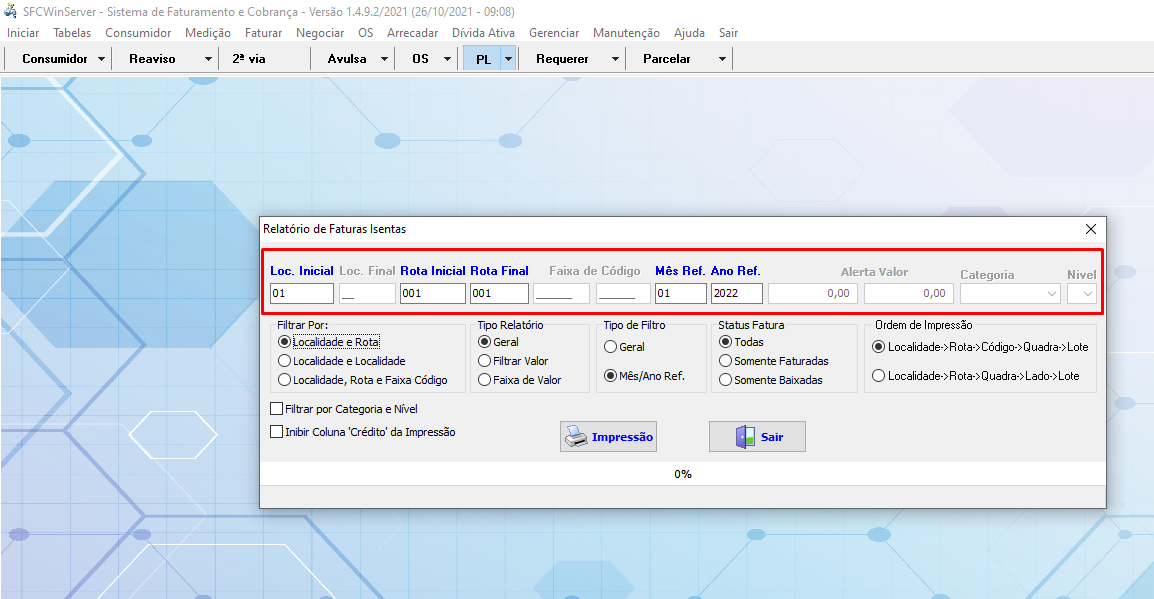Close the Relatório de Faturas Isentas dialog
The image size is (1154, 599).
[x=1091, y=229]
